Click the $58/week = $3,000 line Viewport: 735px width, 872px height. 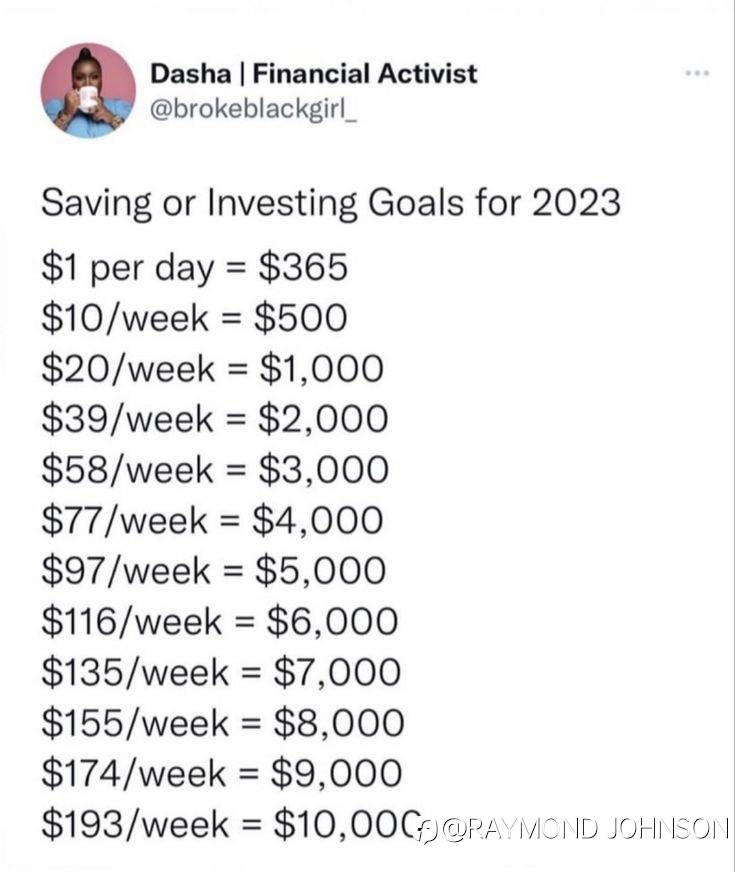215,470
